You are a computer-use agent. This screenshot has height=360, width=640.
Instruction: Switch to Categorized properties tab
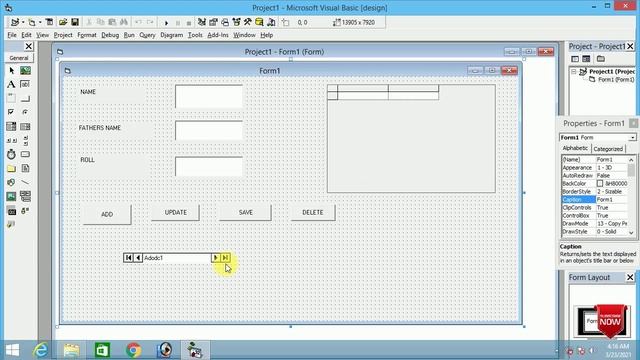[608, 149]
